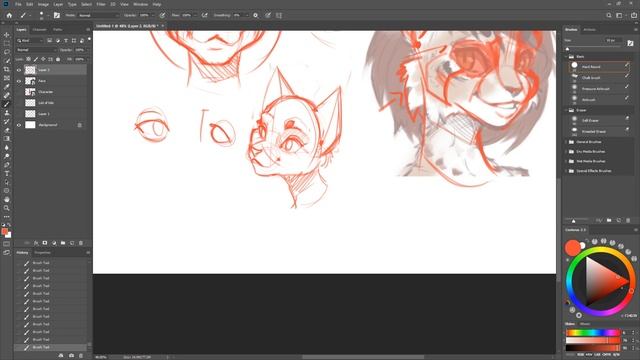Open the Flow dropdown arrow
The width and height of the screenshot is (640, 360).
pyautogui.click(x=196, y=16)
